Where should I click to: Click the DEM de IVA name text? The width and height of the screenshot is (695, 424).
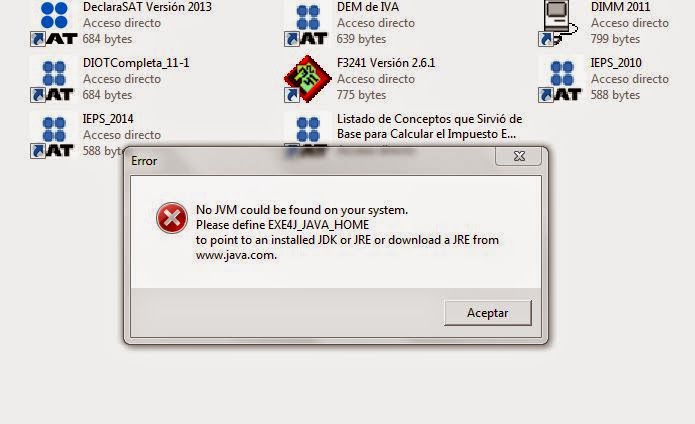point(368,7)
